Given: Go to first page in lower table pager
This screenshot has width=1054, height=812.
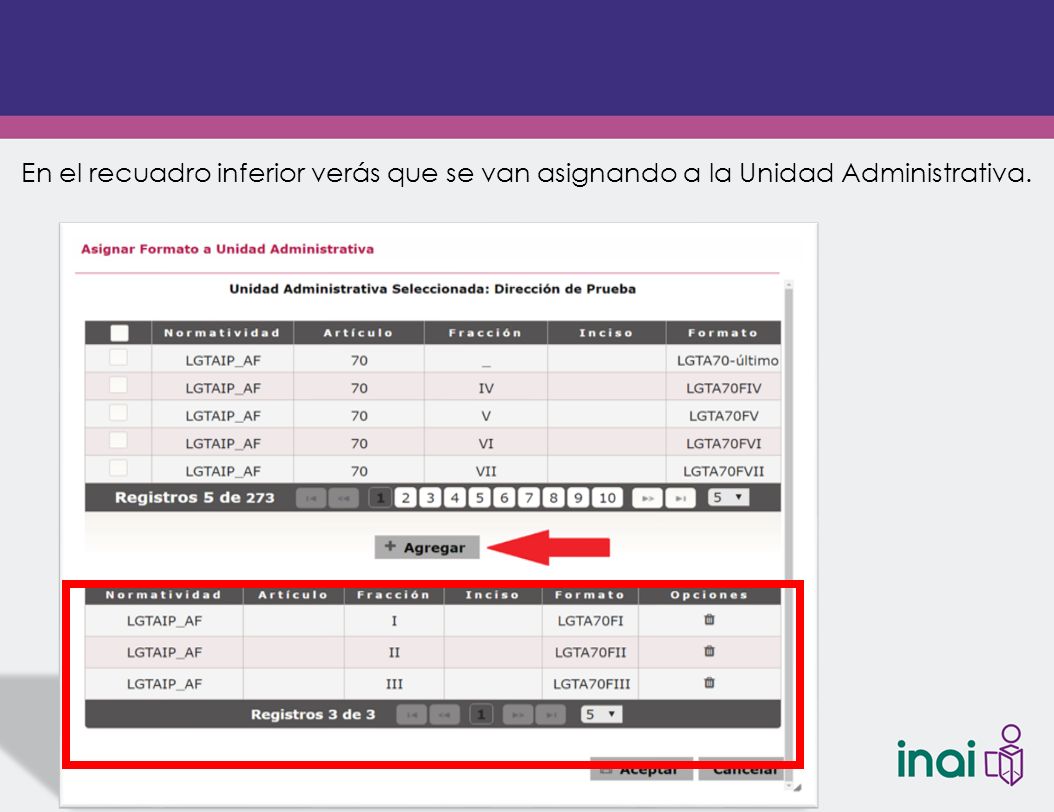Looking at the screenshot, I should [x=411, y=715].
